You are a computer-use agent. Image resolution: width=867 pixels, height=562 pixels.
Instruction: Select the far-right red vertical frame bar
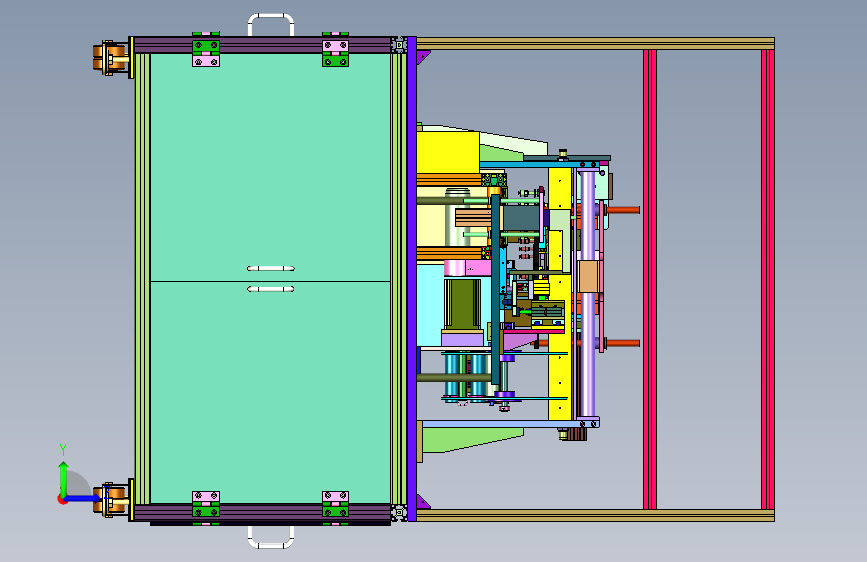pos(767,279)
